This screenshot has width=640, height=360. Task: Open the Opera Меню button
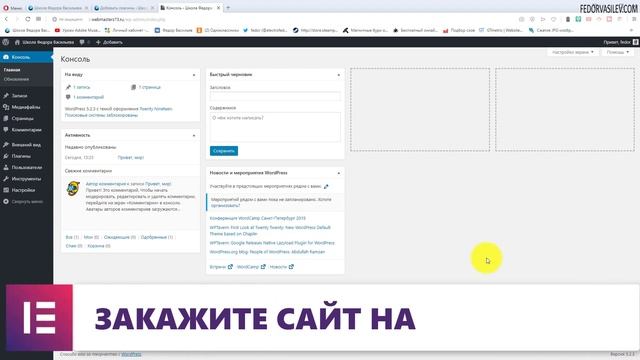pos(13,8)
